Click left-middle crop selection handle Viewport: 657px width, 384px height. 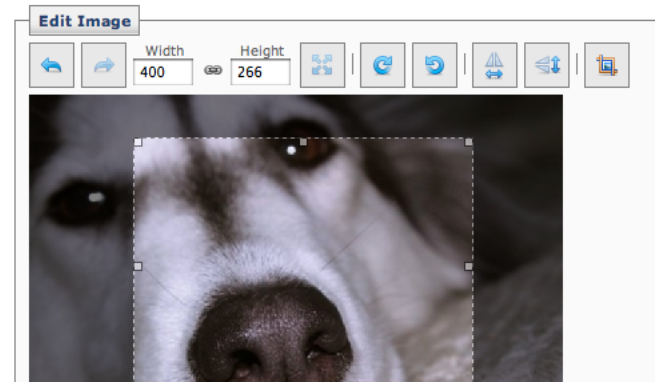point(138,266)
